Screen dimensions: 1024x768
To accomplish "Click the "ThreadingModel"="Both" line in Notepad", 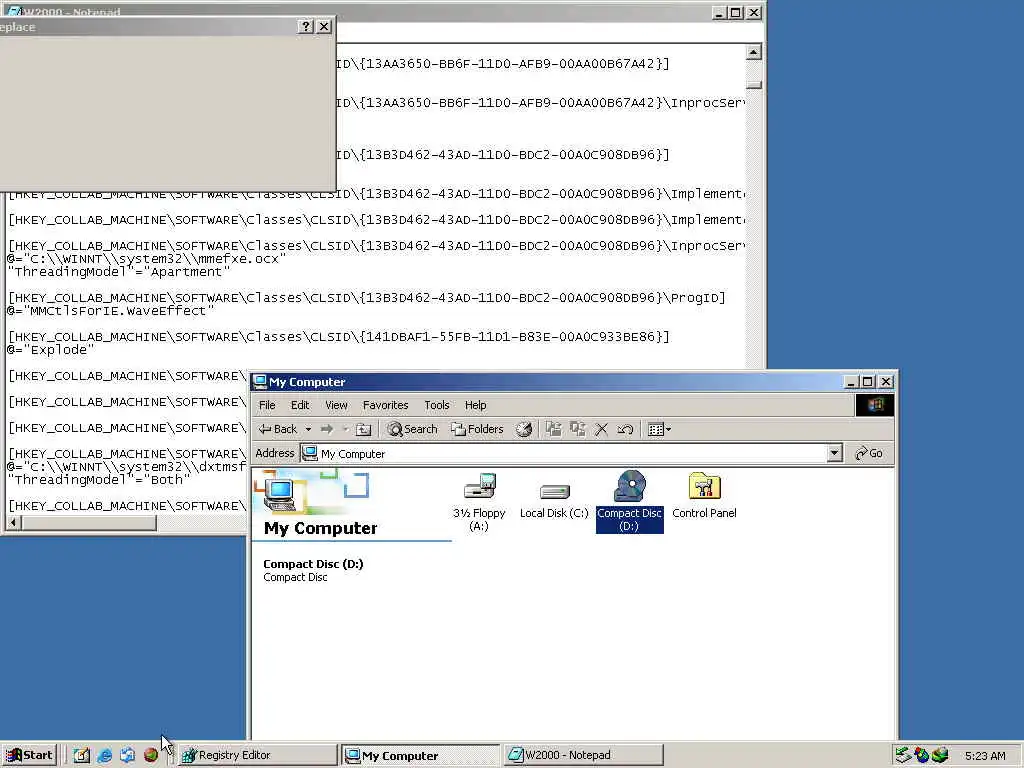I will pyautogui.click(x=99, y=480).
